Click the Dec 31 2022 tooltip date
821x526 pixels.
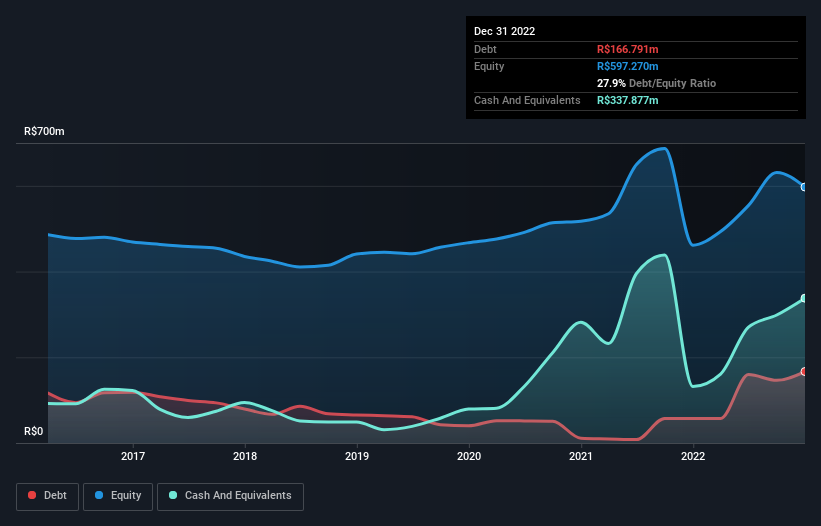[505, 31]
